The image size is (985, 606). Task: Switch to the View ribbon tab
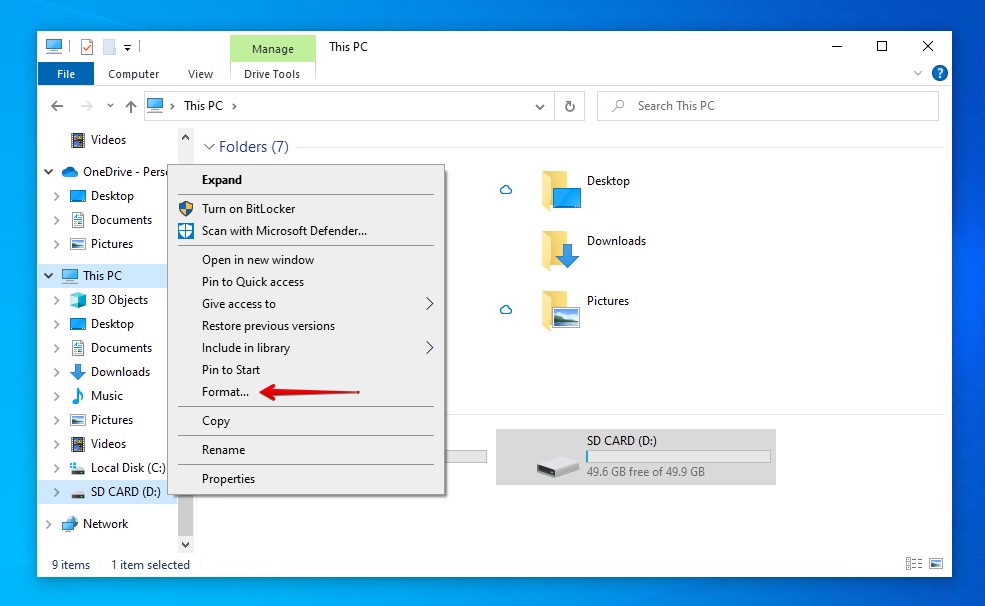tap(200, 74)
